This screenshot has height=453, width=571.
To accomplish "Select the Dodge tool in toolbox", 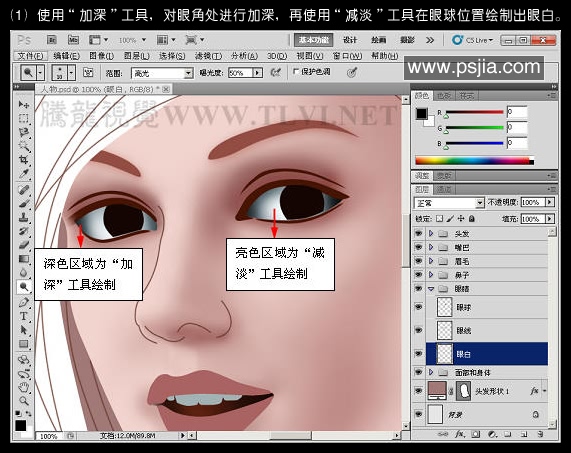I will tap(24, 287).
